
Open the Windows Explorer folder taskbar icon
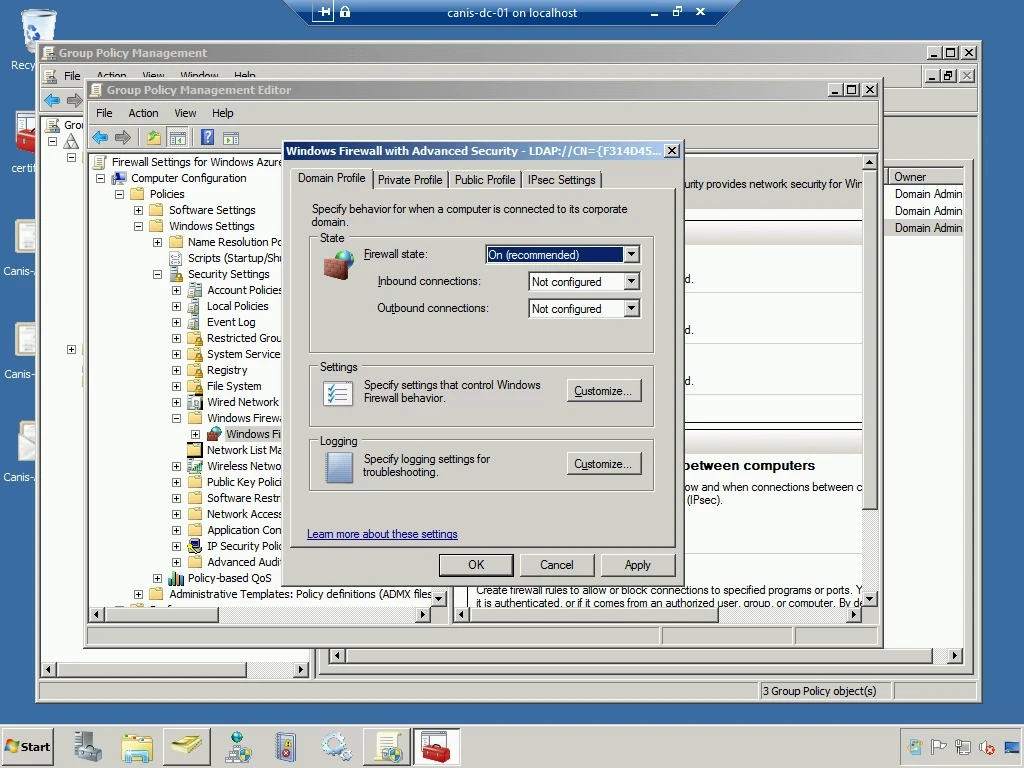coord(137,747)
